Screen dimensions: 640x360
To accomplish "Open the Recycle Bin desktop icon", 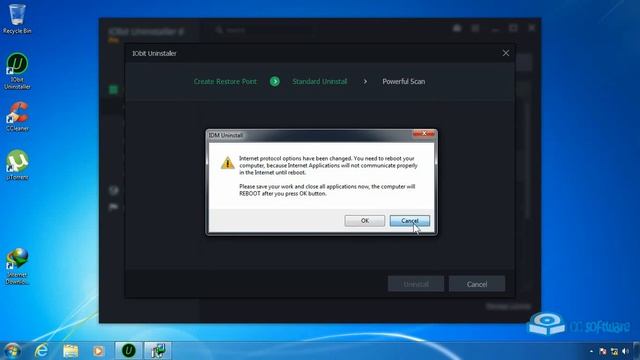I will tap(17, 19).
